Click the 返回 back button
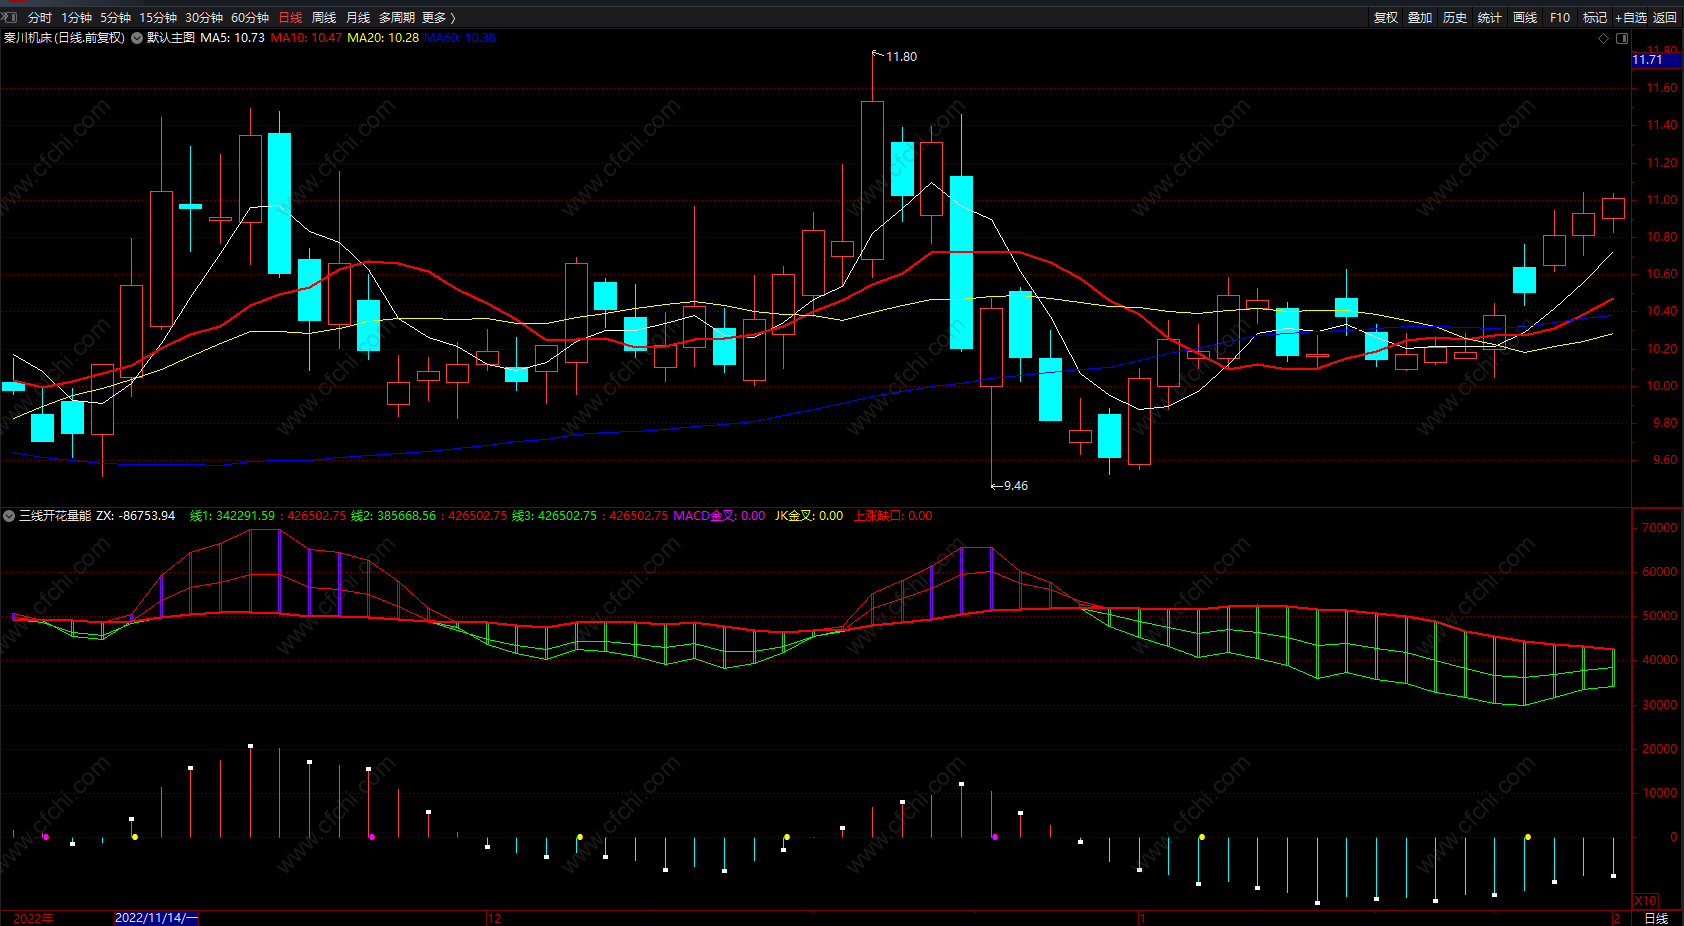1684x926 pixels. click(x=1665, y=18)
